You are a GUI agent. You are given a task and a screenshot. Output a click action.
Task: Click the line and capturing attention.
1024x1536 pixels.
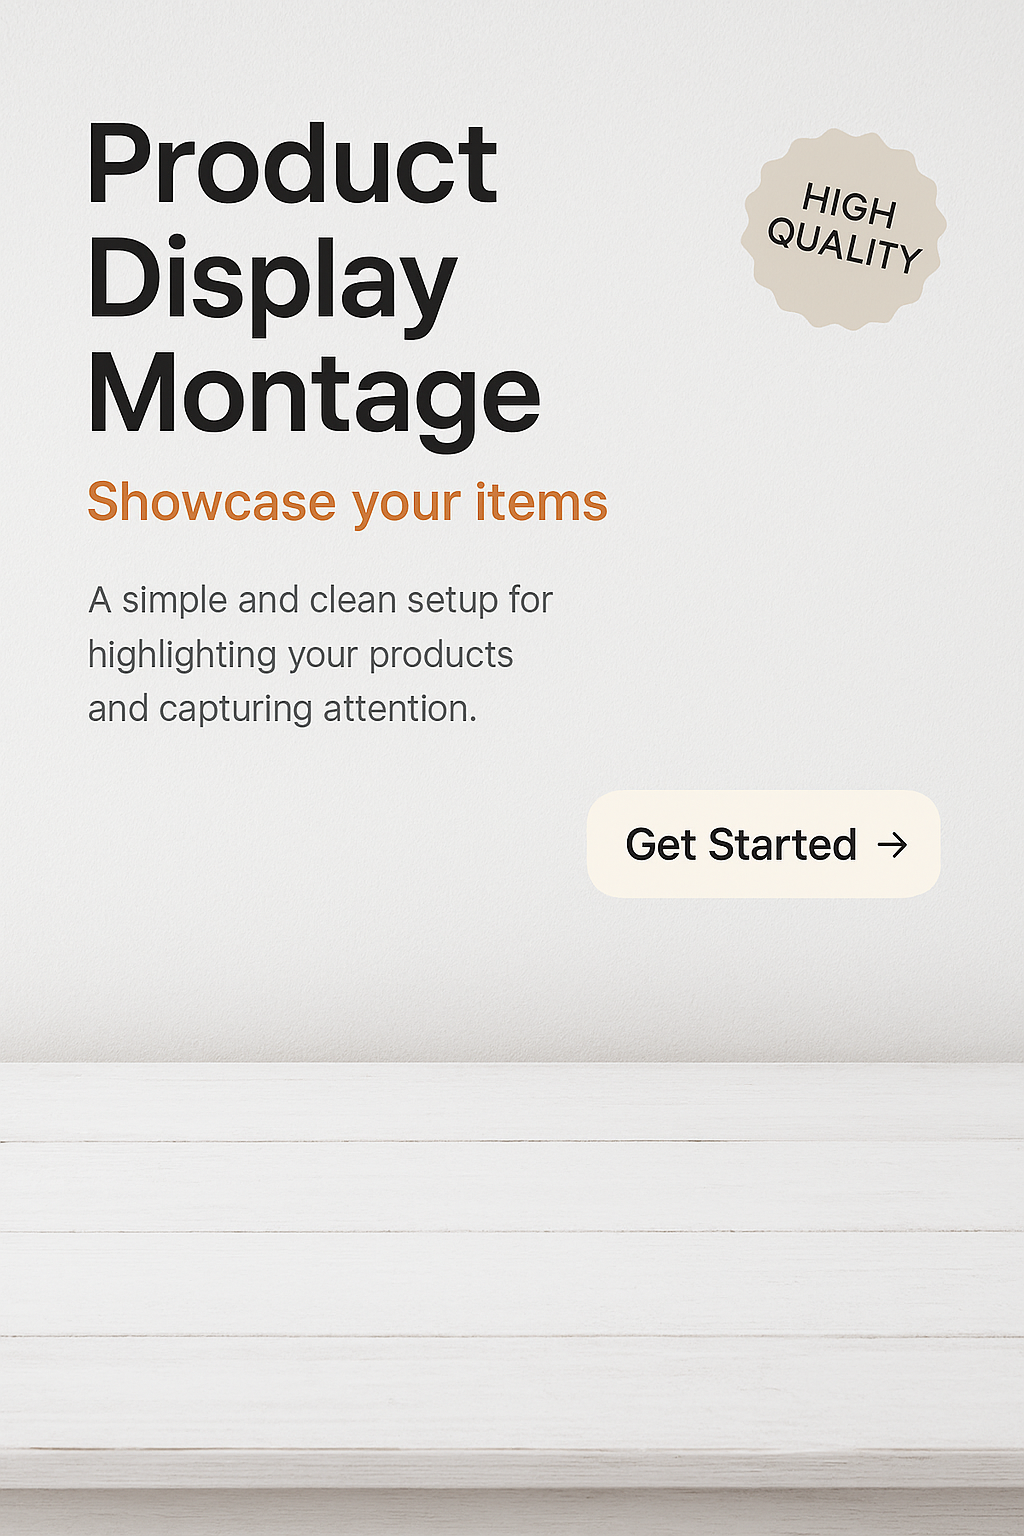point(282,709)
